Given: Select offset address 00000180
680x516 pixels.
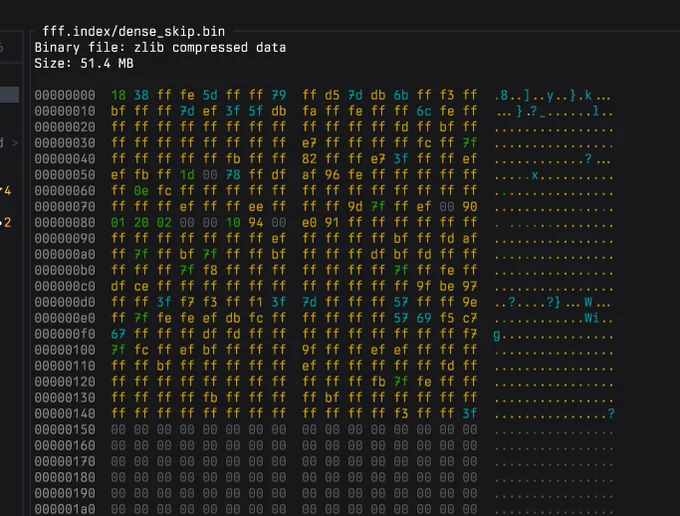Looking at the screenshot, I should (x=65, y=477).
